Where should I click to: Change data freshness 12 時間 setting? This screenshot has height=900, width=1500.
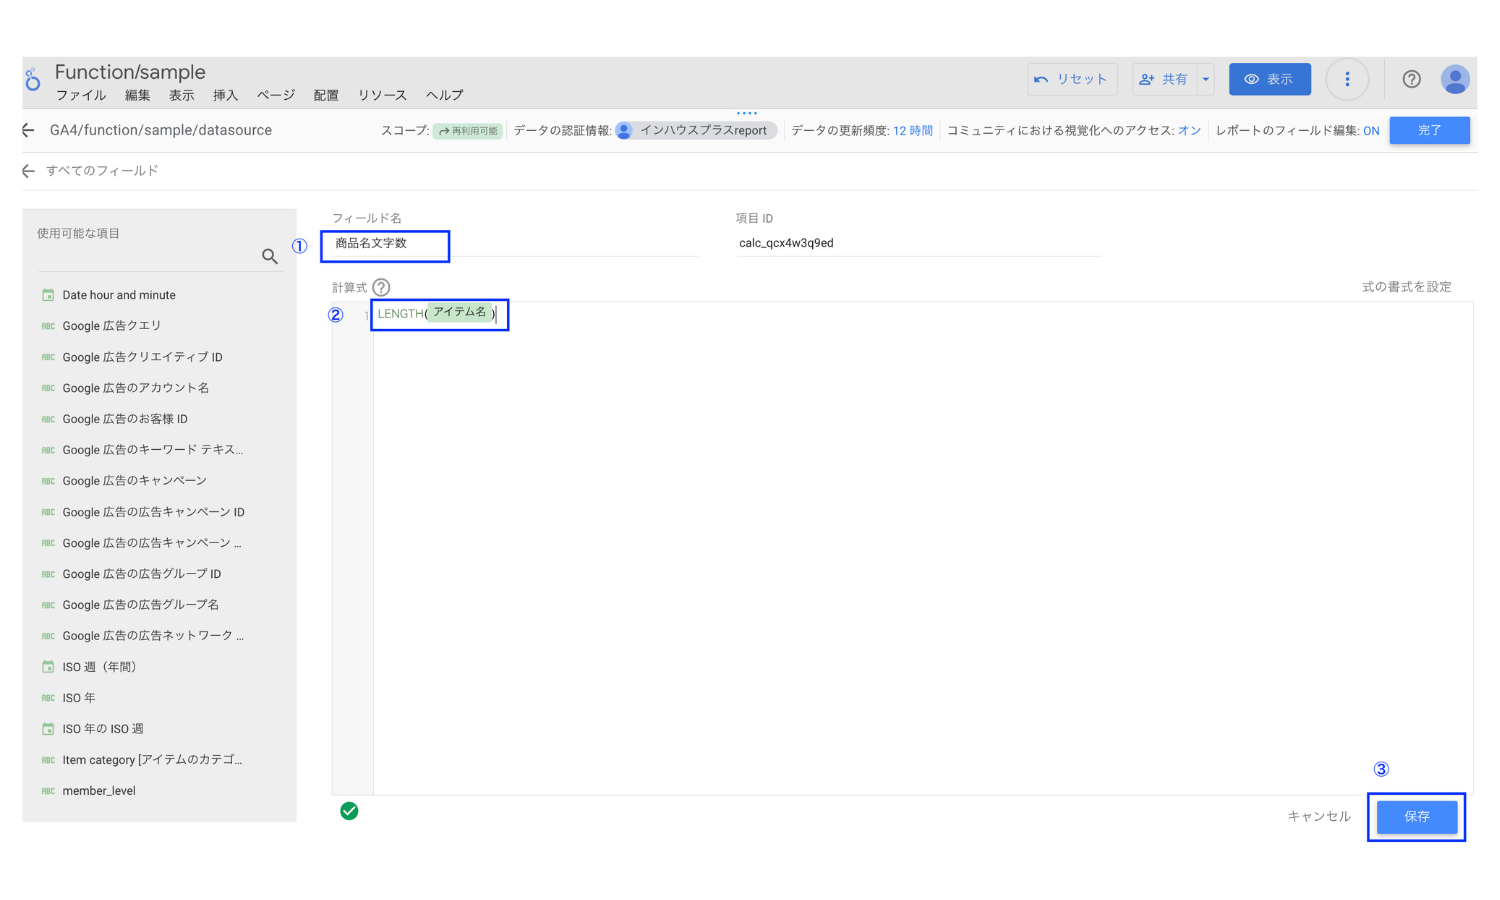912,131
